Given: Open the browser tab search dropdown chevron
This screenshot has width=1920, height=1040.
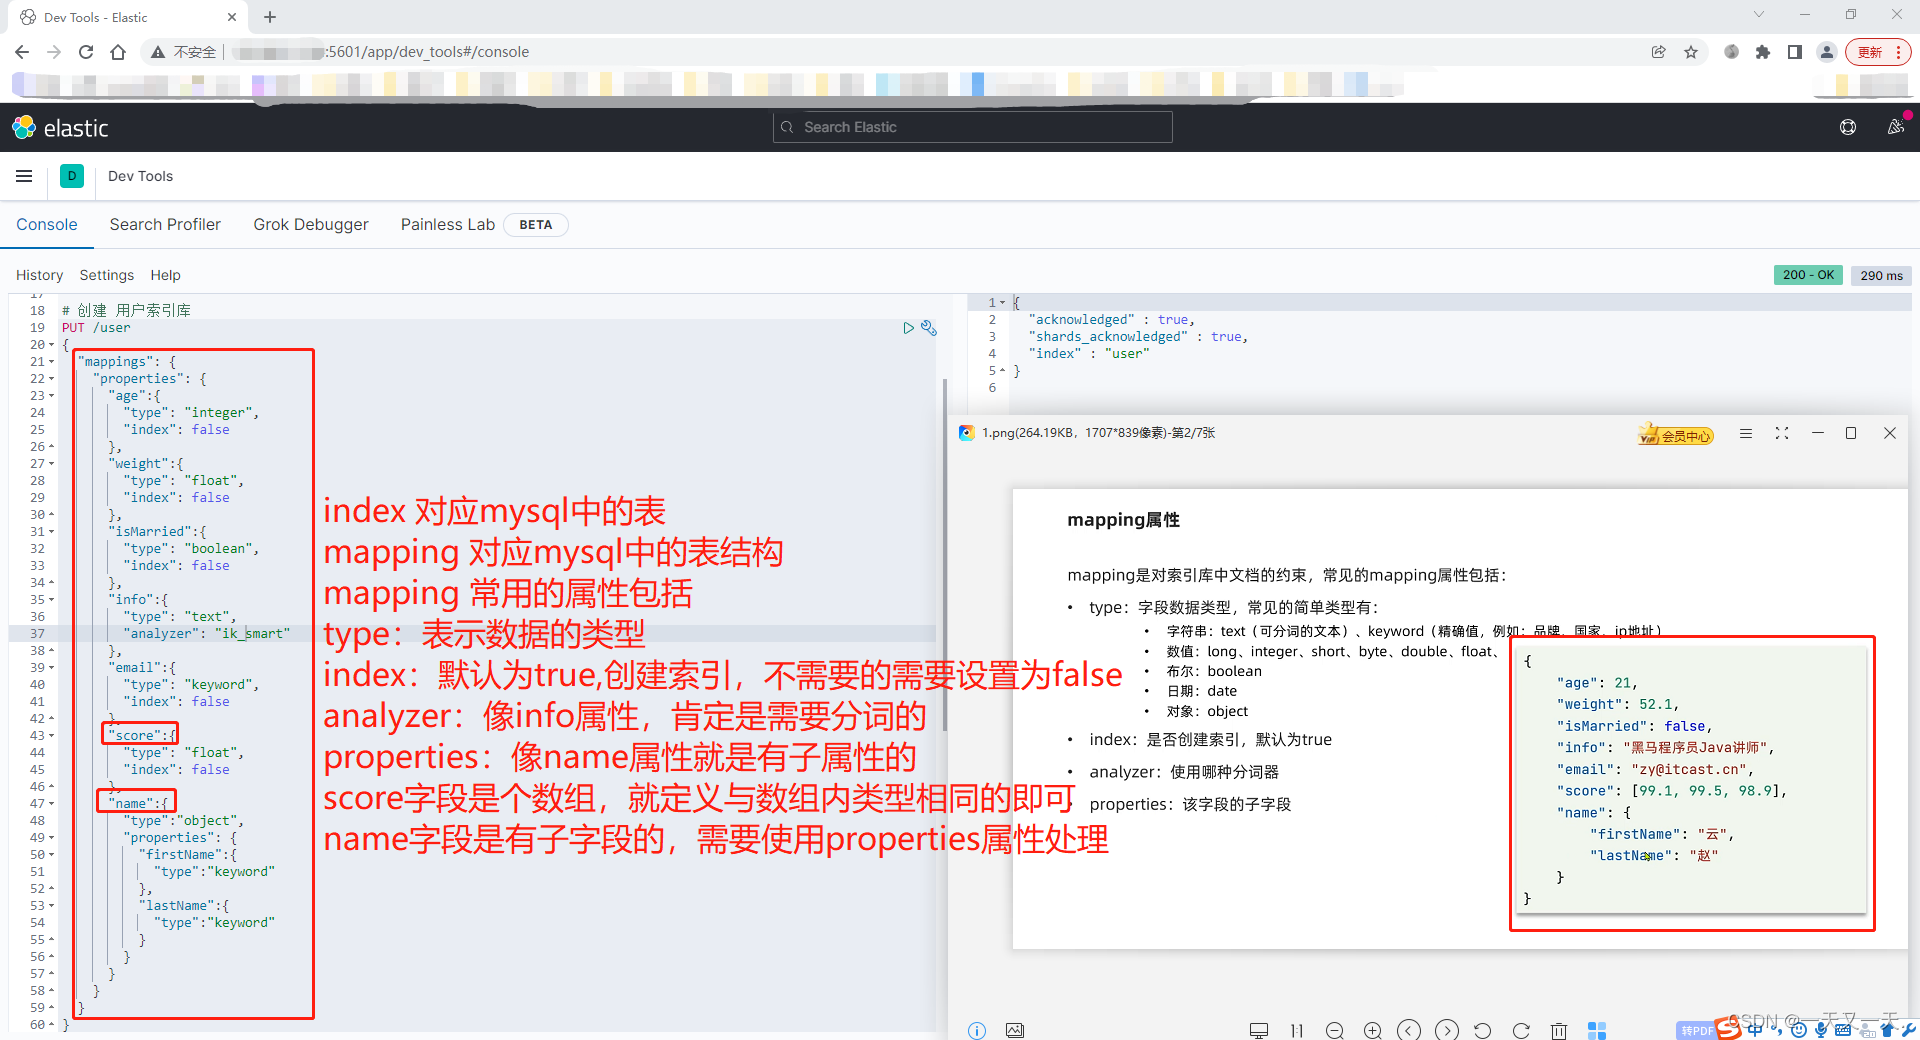Looking at the screenshot, I should click(1757, 14).
